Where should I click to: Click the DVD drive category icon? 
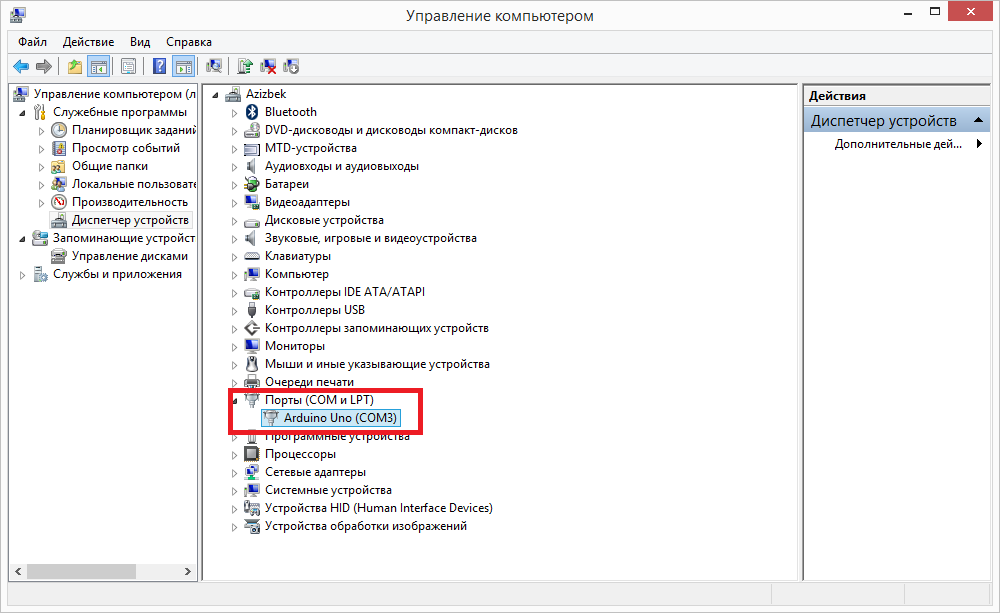(252, 130)
